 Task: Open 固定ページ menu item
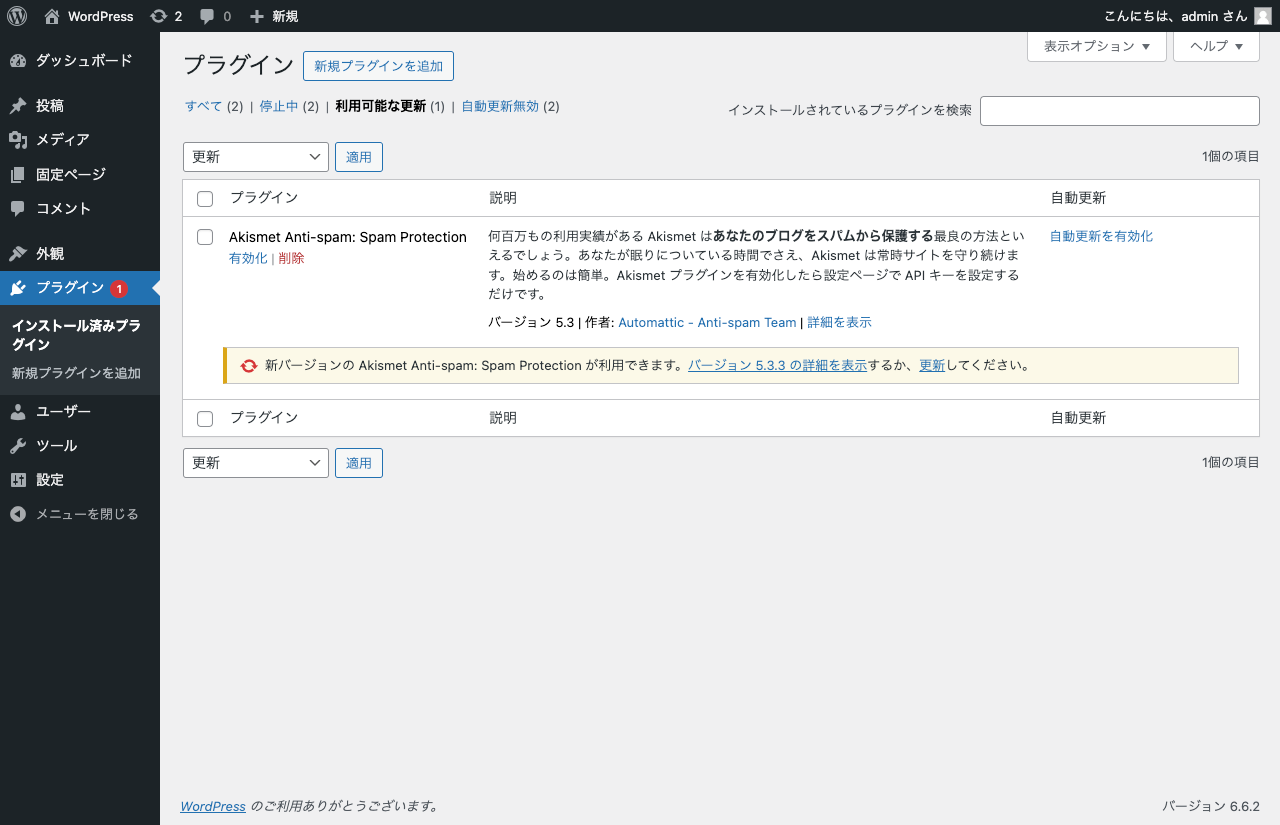pos(80,175)
